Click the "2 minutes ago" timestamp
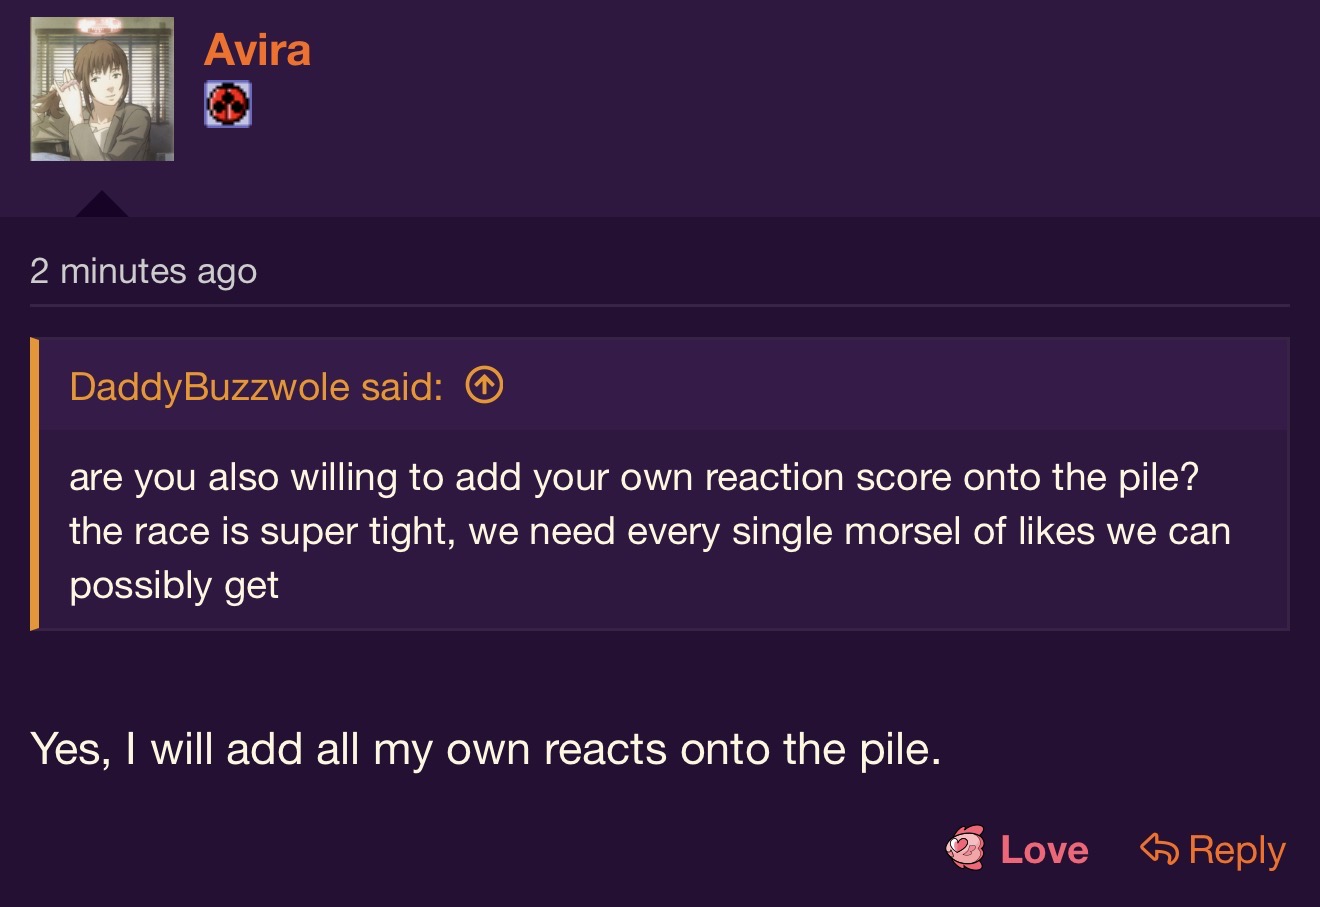The width and height of the screenshot is (1320, 907). [143, 271]
